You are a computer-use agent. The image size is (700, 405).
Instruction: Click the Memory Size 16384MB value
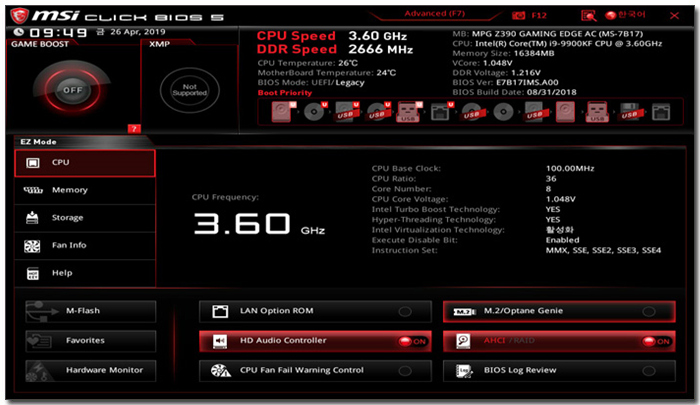click(534, 54)
